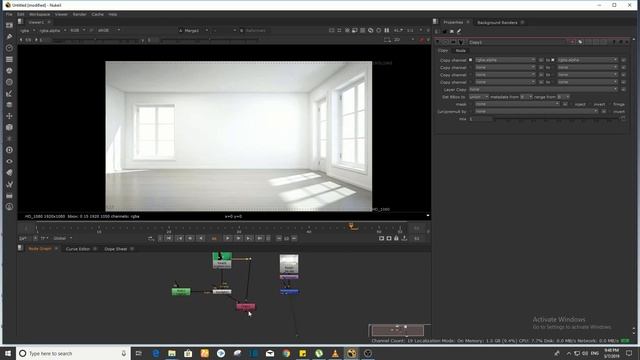Image resolution: width=640 pixels, height=360 pixels.
Task: Open VLC from the Windows taskbar
Action: coord(335,353)
